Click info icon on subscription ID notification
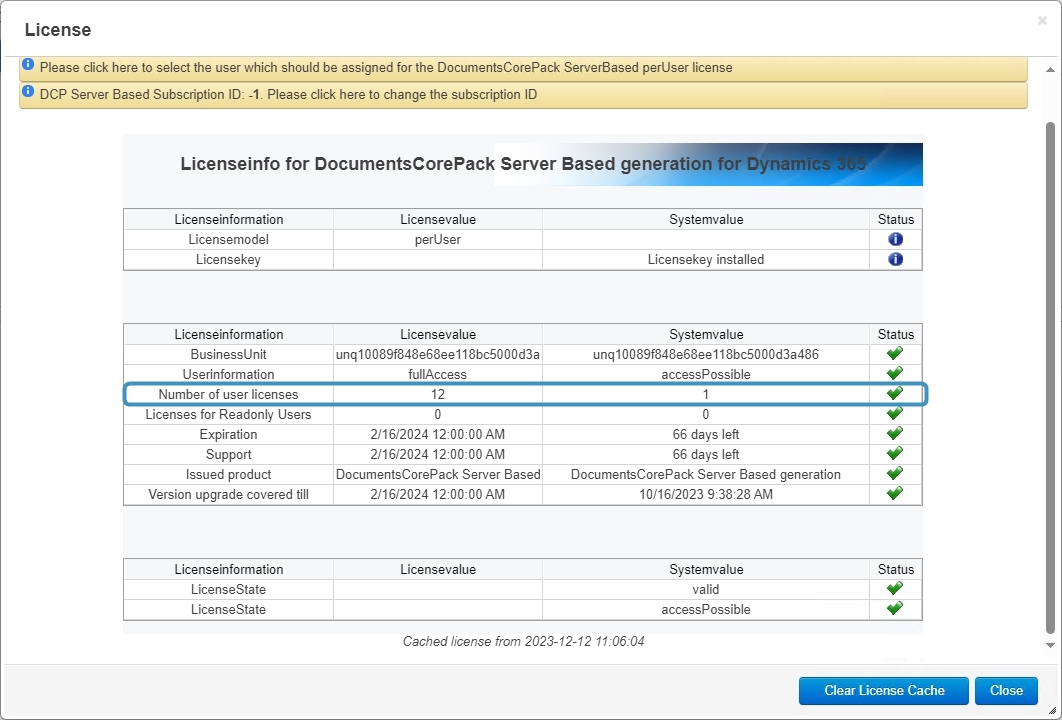Screen dimensions: 1062x720 (x=28, y=91)
